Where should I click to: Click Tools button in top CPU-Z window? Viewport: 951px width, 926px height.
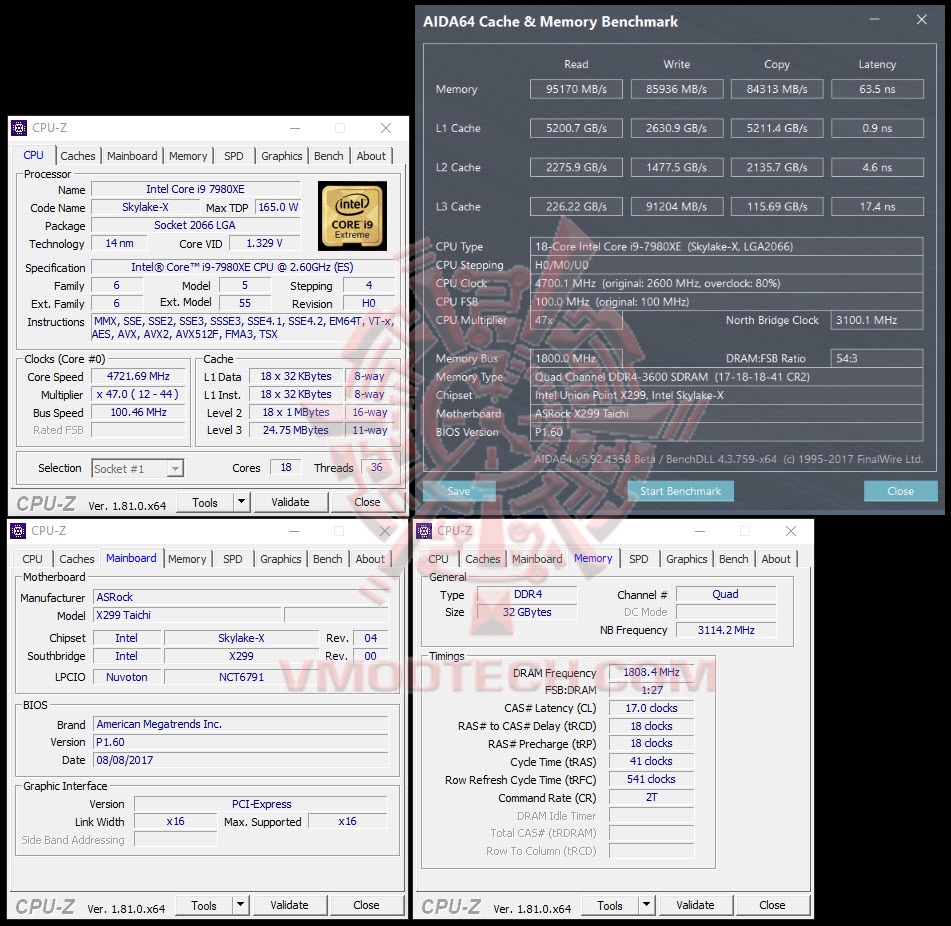pyautogui.click(x=205, y=503)
